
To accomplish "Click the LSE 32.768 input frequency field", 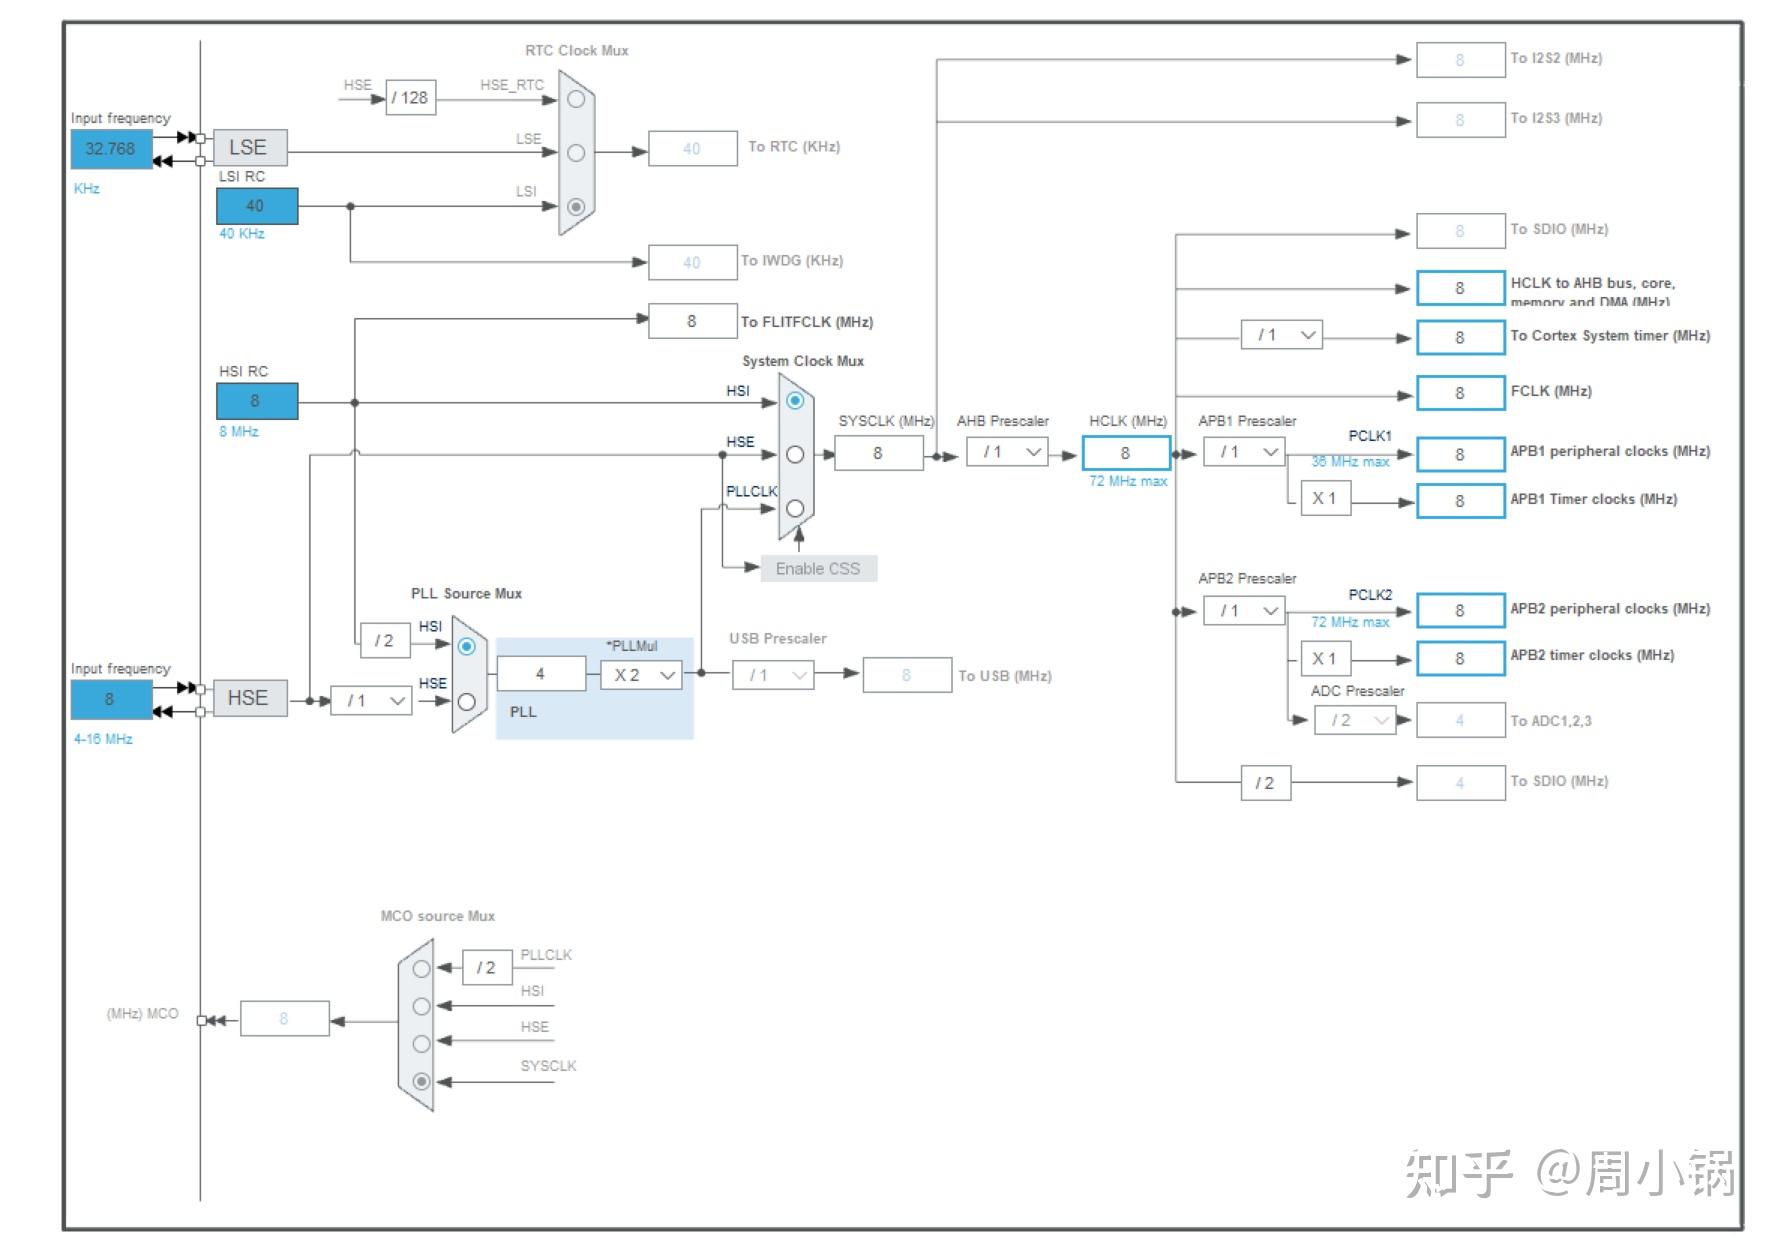I will click(111, 149).
